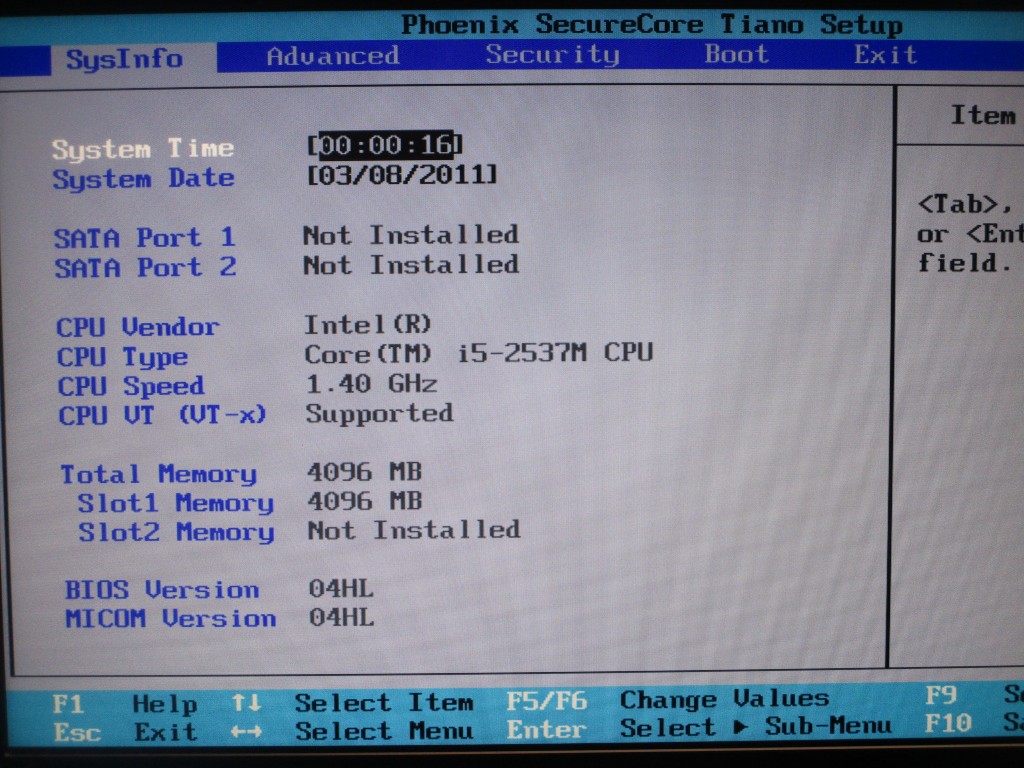
Task: Click the Slot1 Memory label
Action: click(176, 504)
